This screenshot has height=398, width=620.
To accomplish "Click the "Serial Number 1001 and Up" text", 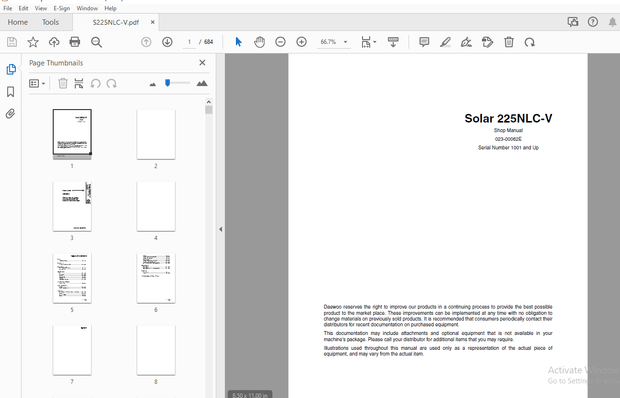I will coord(508,147).
